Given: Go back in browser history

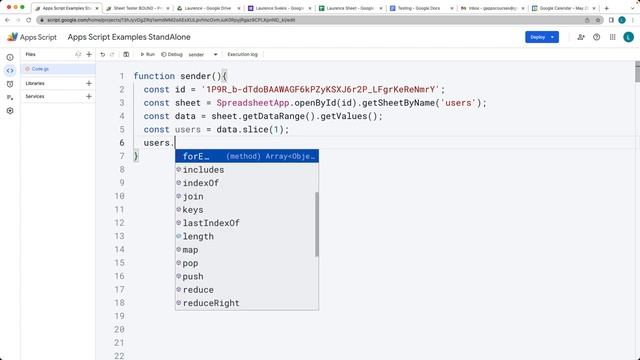Looking at the screenshot, I should pyautogui.click(x=7, y=20).
